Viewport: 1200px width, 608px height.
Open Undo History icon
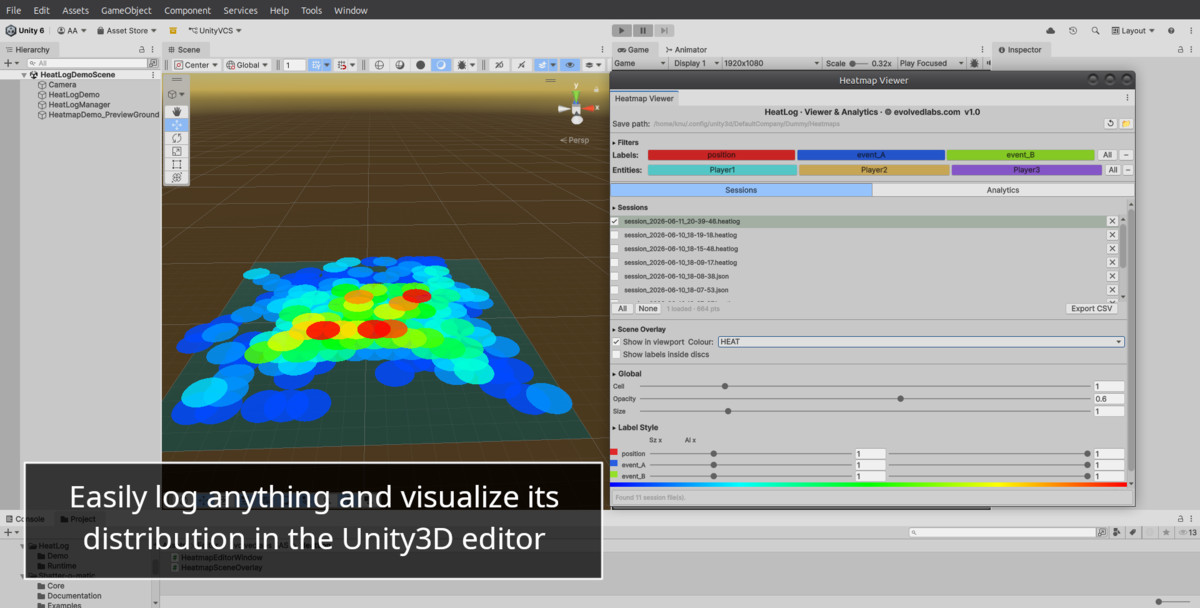tap(1073, 31)
